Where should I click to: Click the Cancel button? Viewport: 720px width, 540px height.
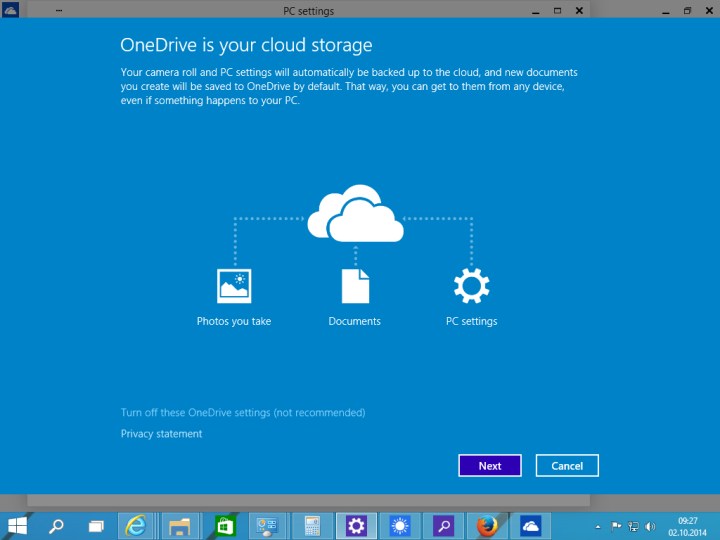click(567, 466)
